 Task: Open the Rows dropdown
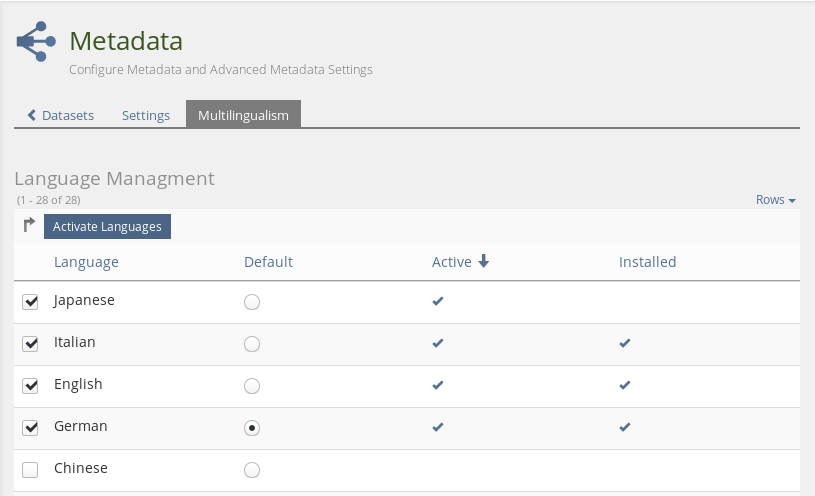(x=775, y=200)
